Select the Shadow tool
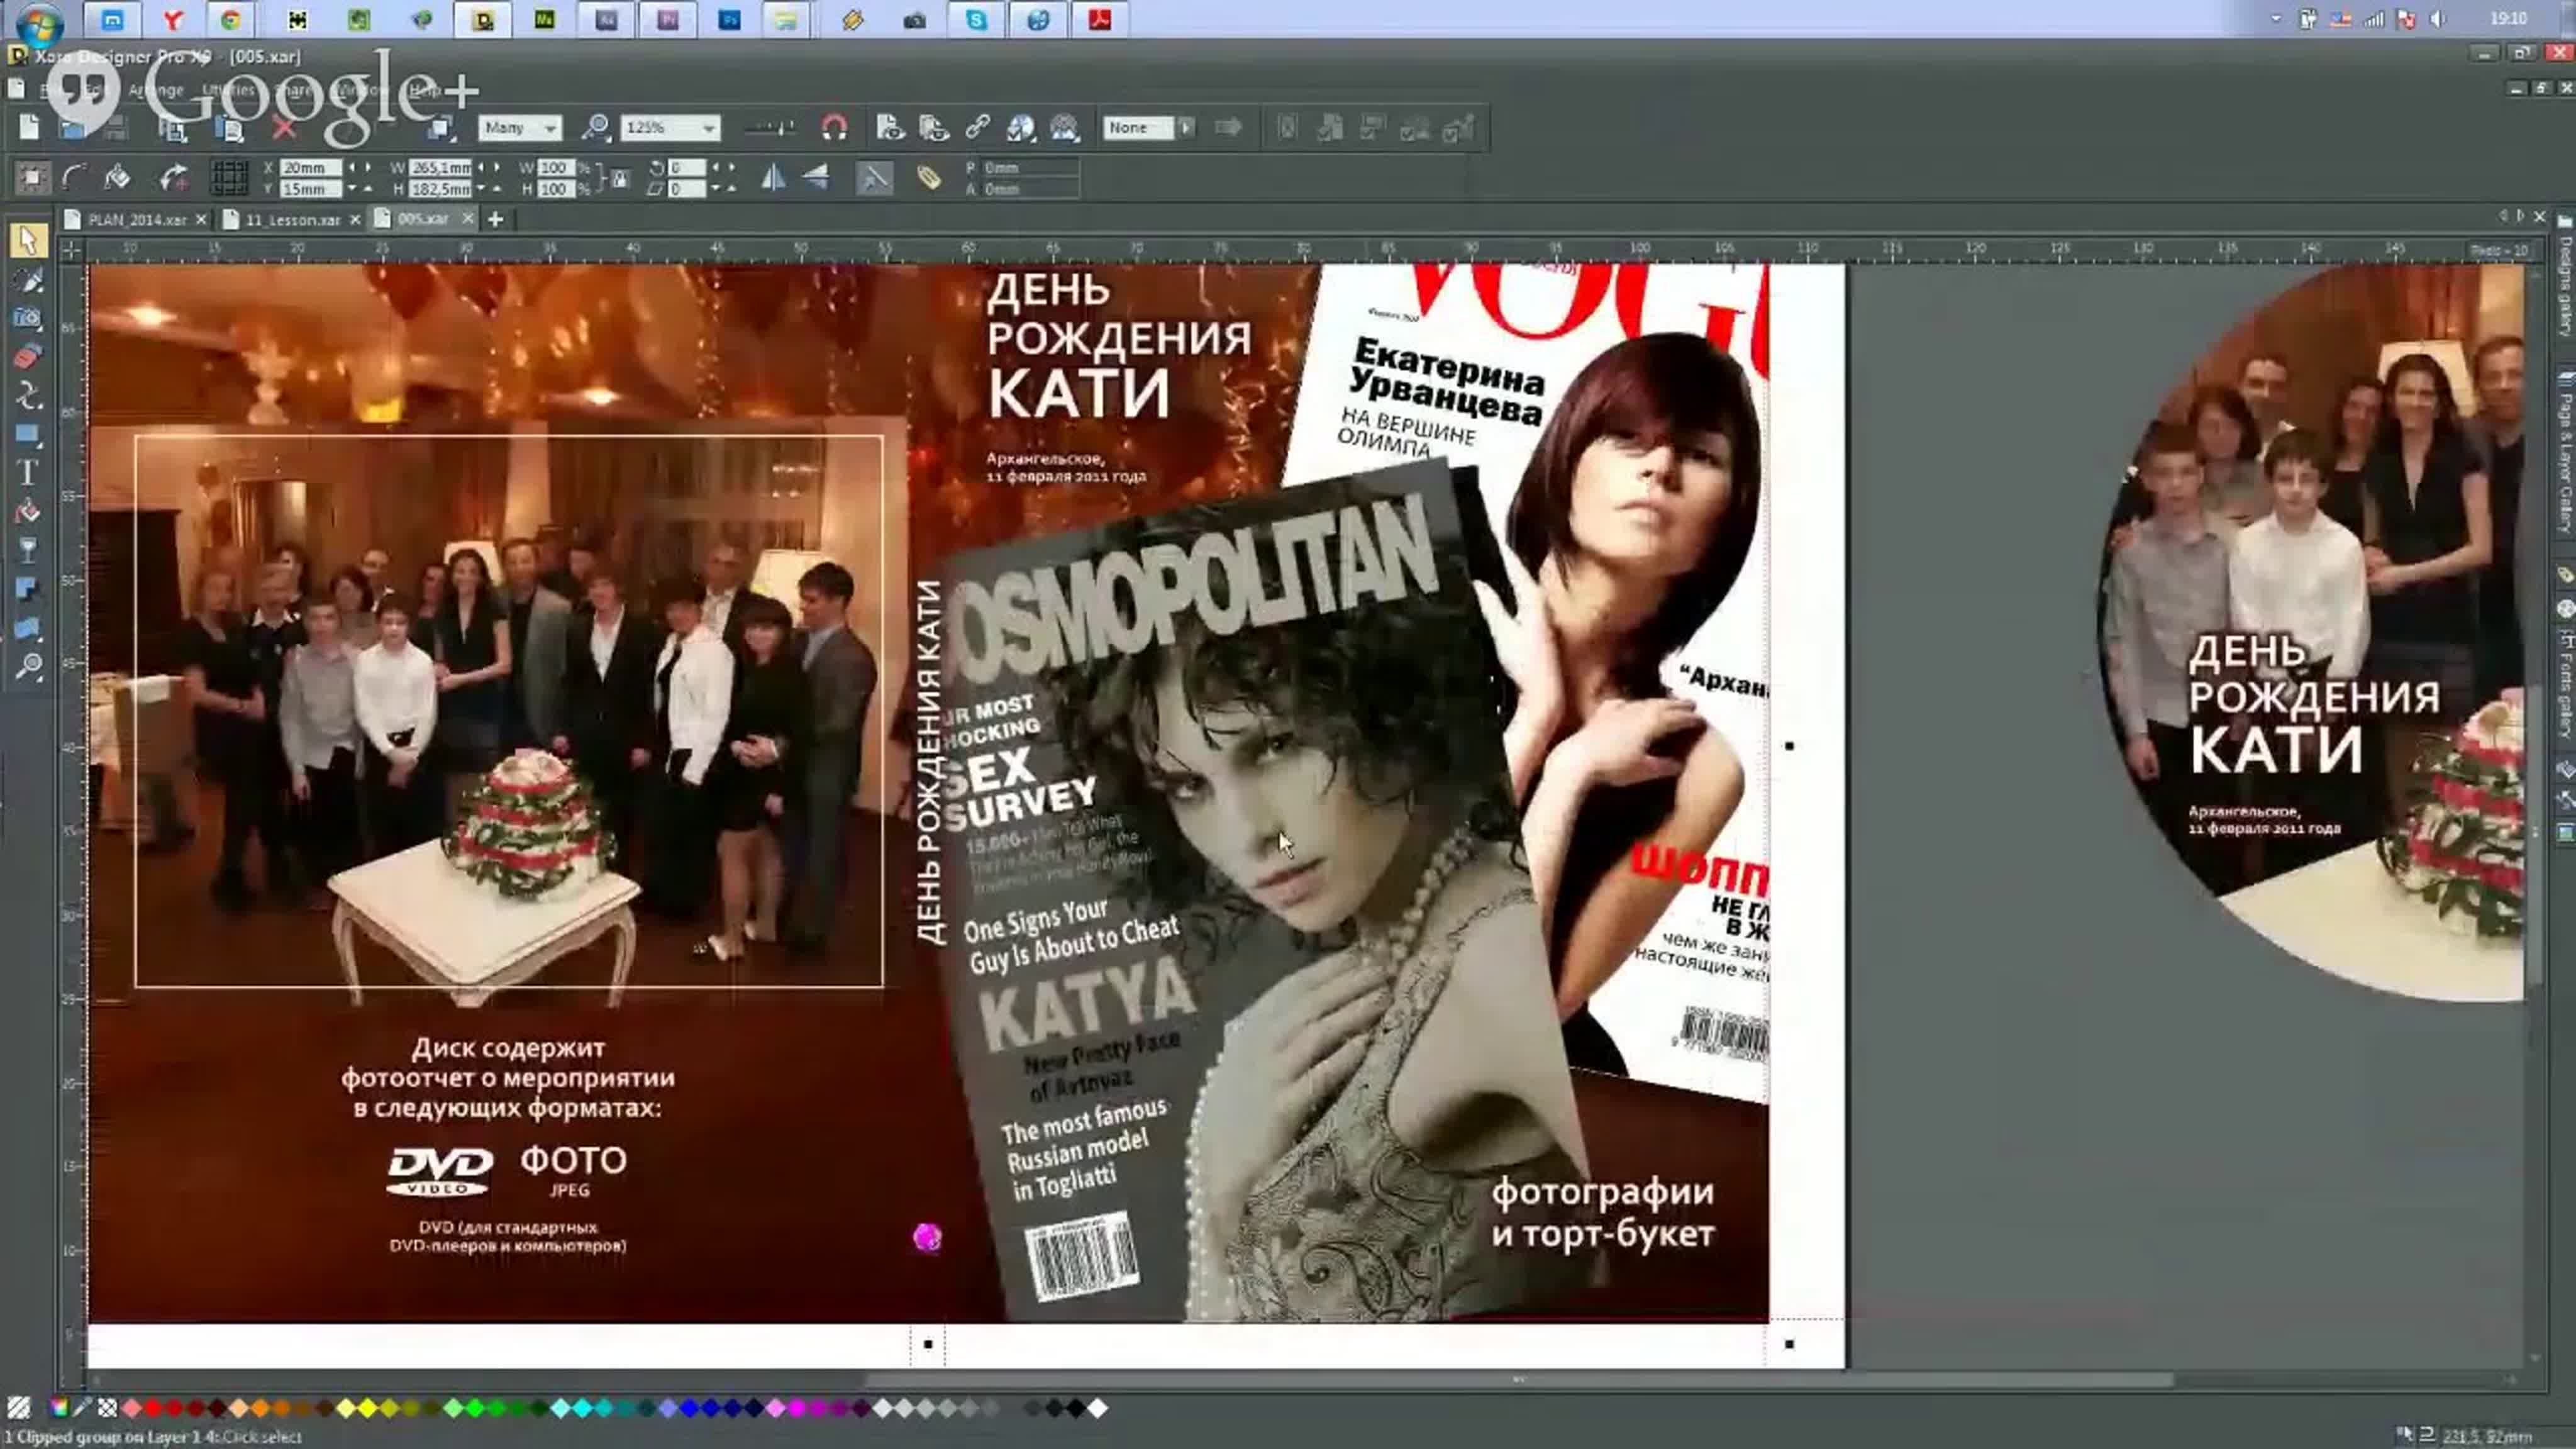2576x1449 pixels. coord(28,589)
